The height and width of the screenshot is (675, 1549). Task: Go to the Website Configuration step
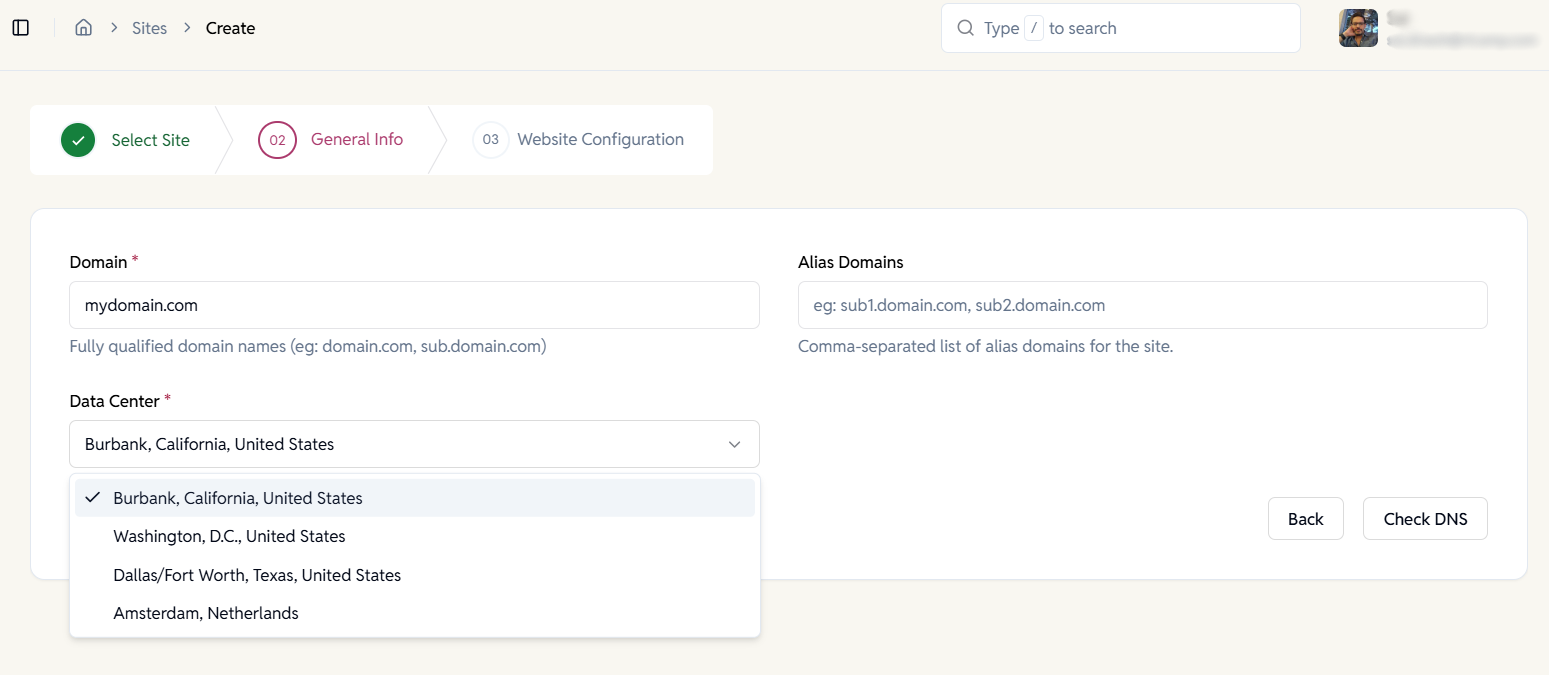click(x=600, y=140)
